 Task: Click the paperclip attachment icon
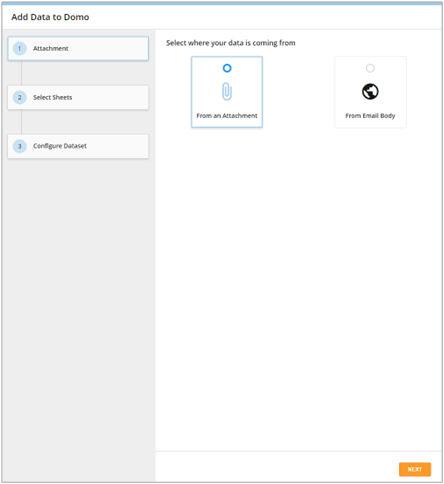pos(227,92)
